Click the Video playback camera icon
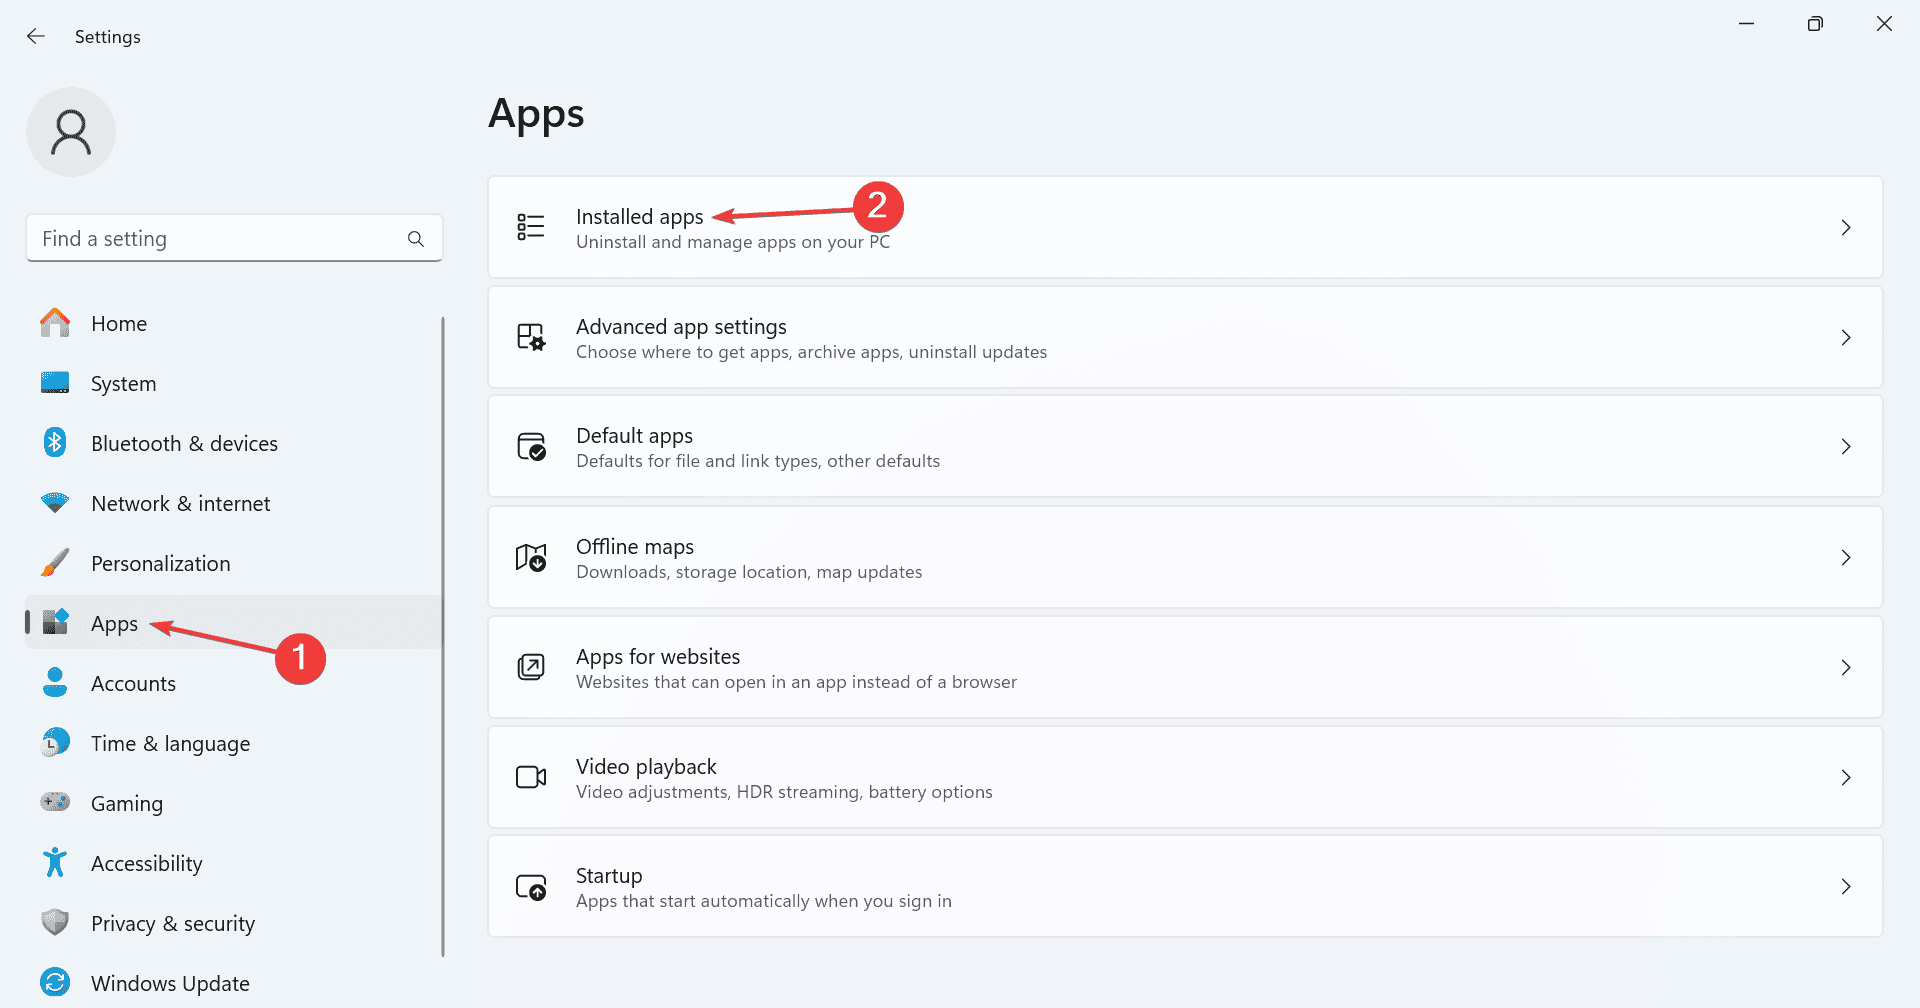Image resolution: width=1920 pixels, height=1008 pixels. point(531,777)
